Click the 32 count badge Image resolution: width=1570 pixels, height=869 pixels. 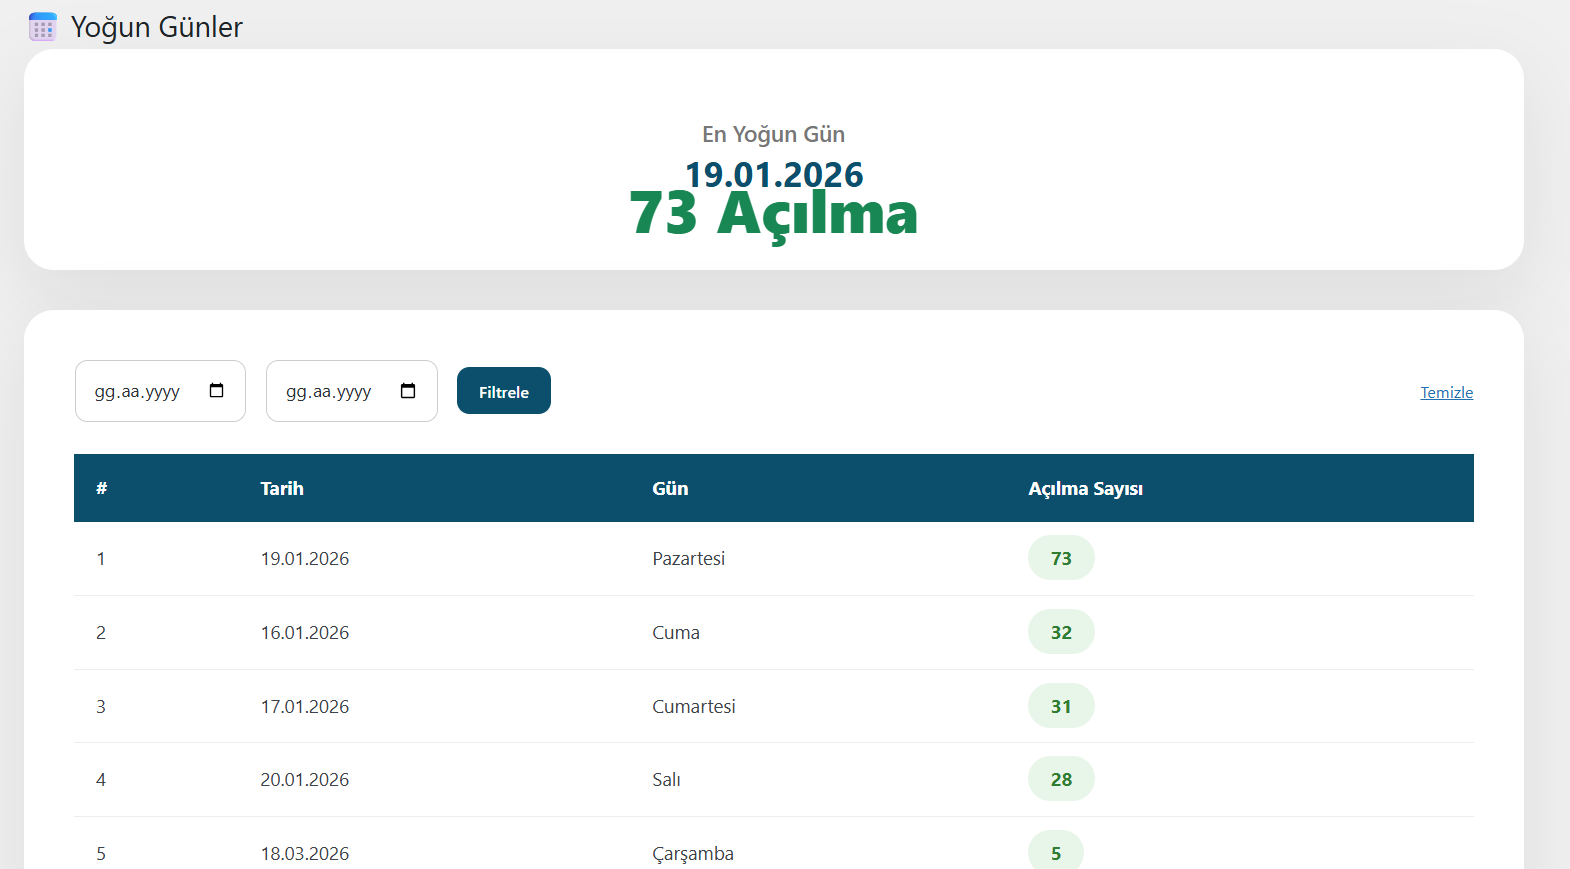coord(1061,632)
